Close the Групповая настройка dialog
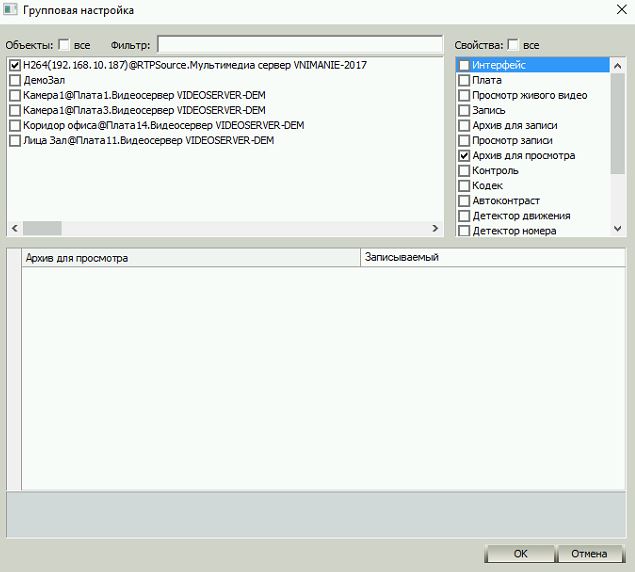This screenshot has height=572, width=635. [x=622, y=10]
